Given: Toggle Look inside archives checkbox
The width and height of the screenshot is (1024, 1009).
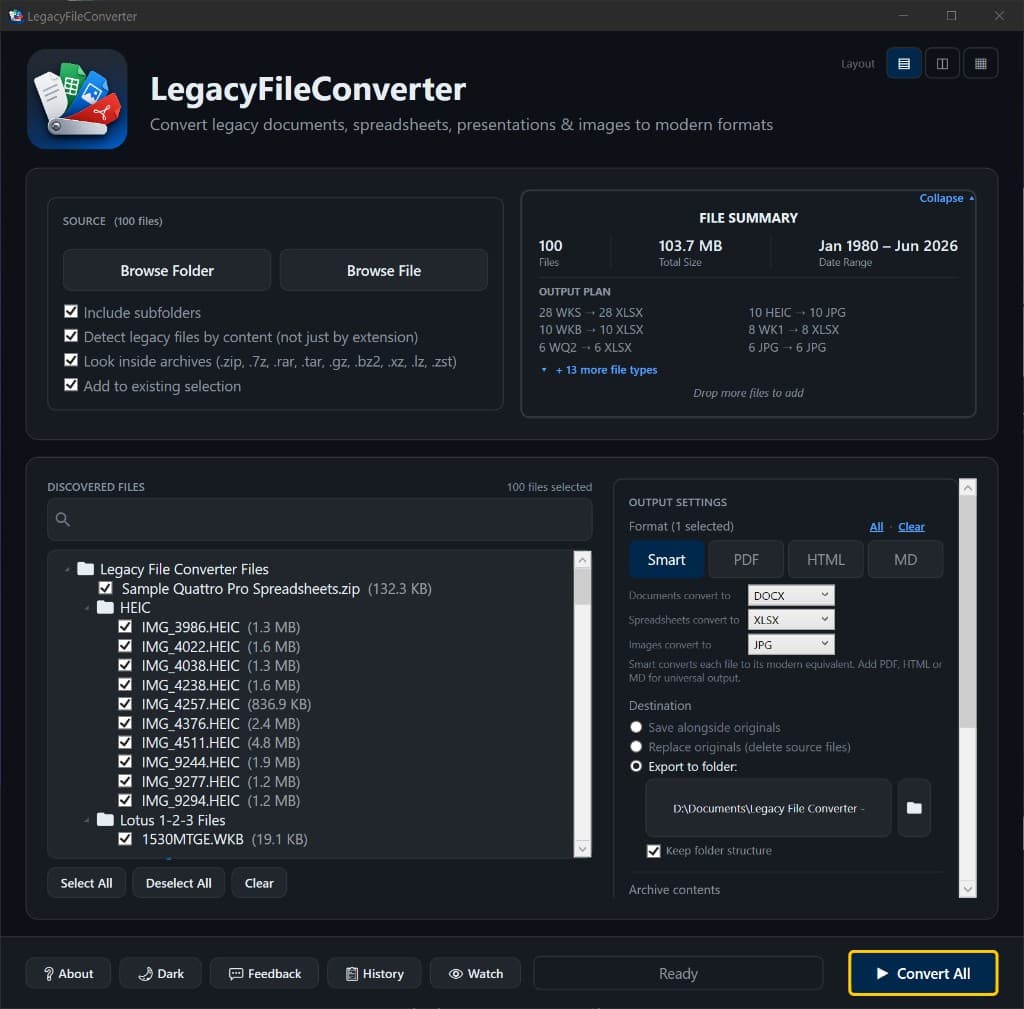Looking at the screenshot, I should click(x=71, y=360).
